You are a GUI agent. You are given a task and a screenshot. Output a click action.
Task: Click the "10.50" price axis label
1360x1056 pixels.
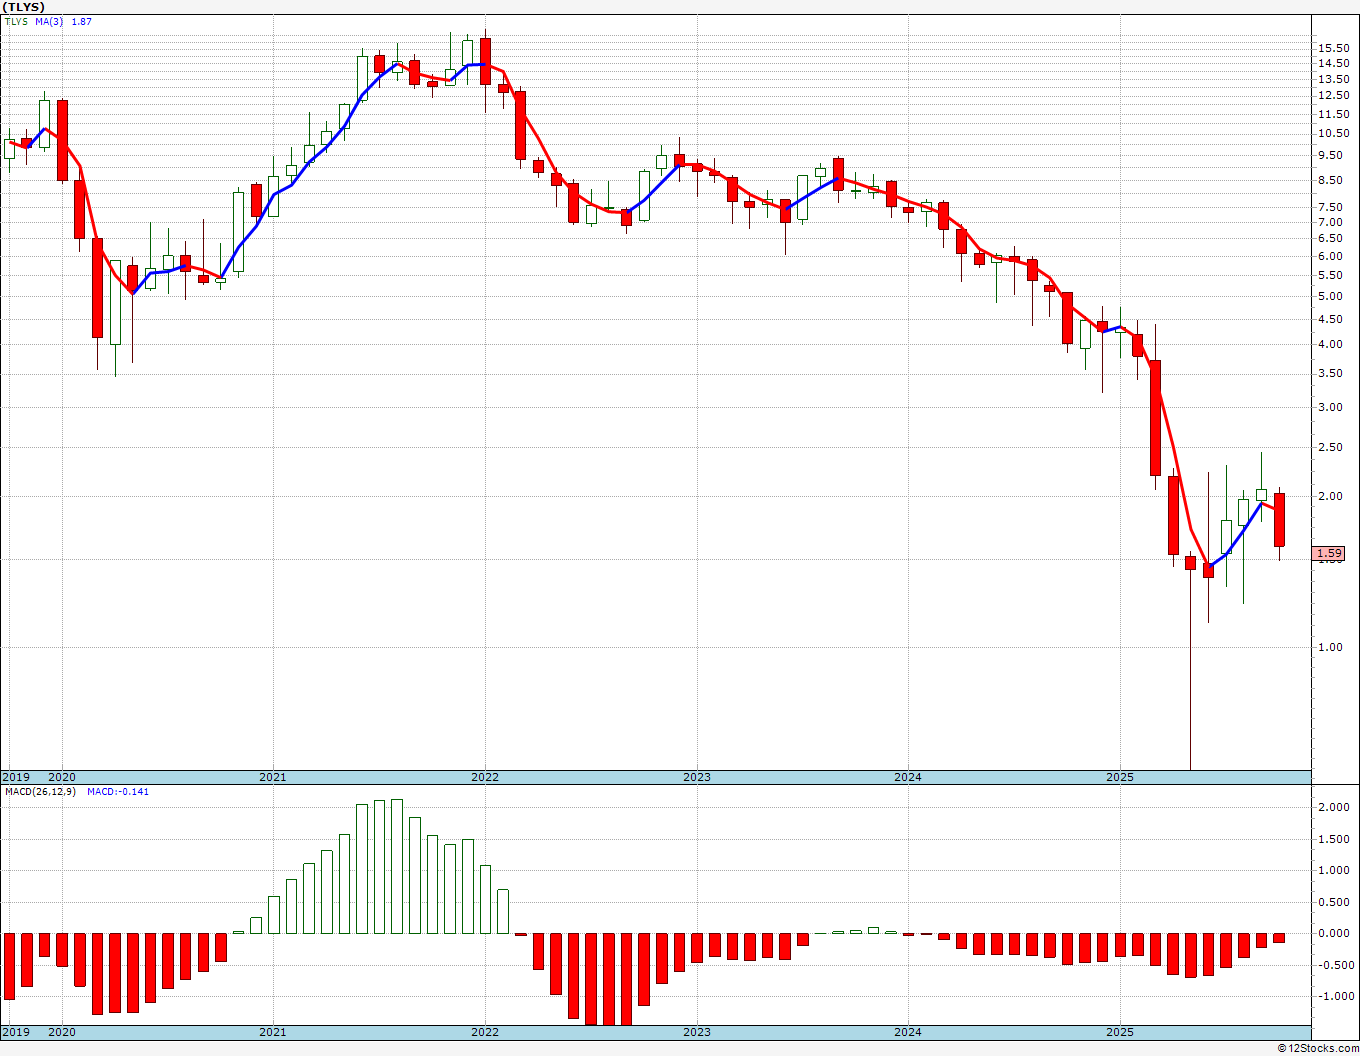1332,134
